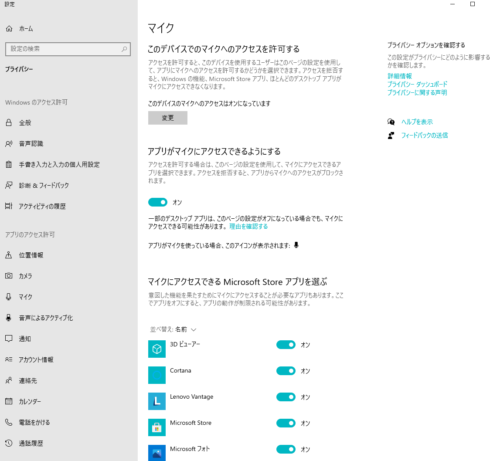Open the プライバシー ダッシュボード link
490x461 pixels.
(417, 84)
